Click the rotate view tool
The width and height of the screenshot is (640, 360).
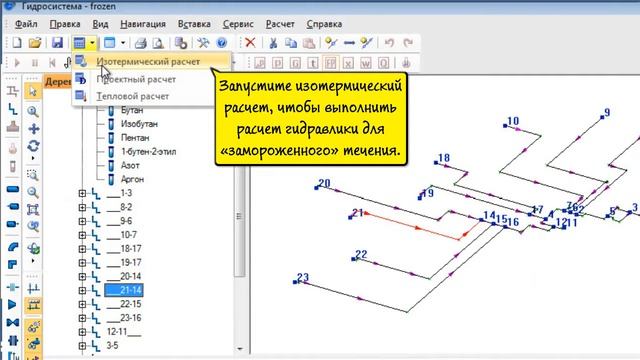coord(33,146)
